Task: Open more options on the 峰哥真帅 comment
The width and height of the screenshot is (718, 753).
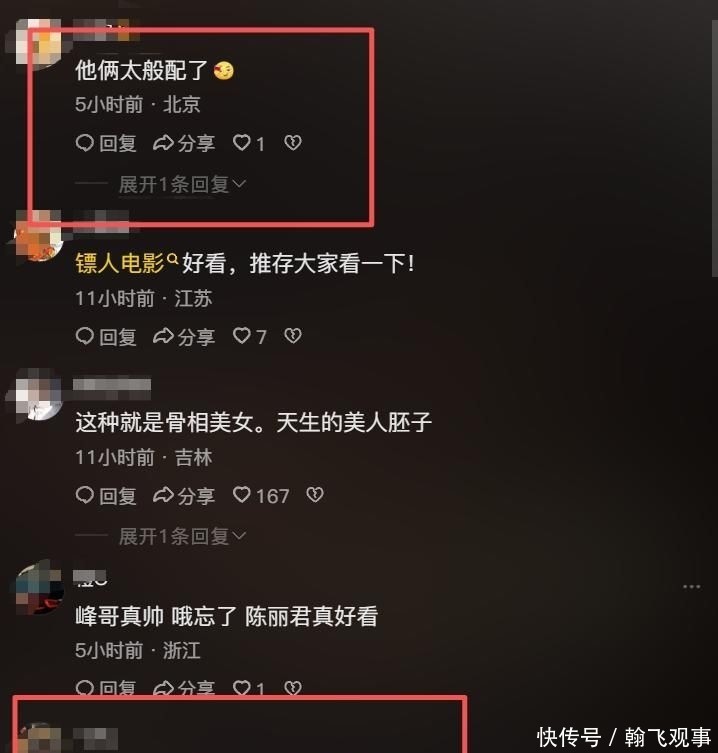Action: (x=691, y=587)
